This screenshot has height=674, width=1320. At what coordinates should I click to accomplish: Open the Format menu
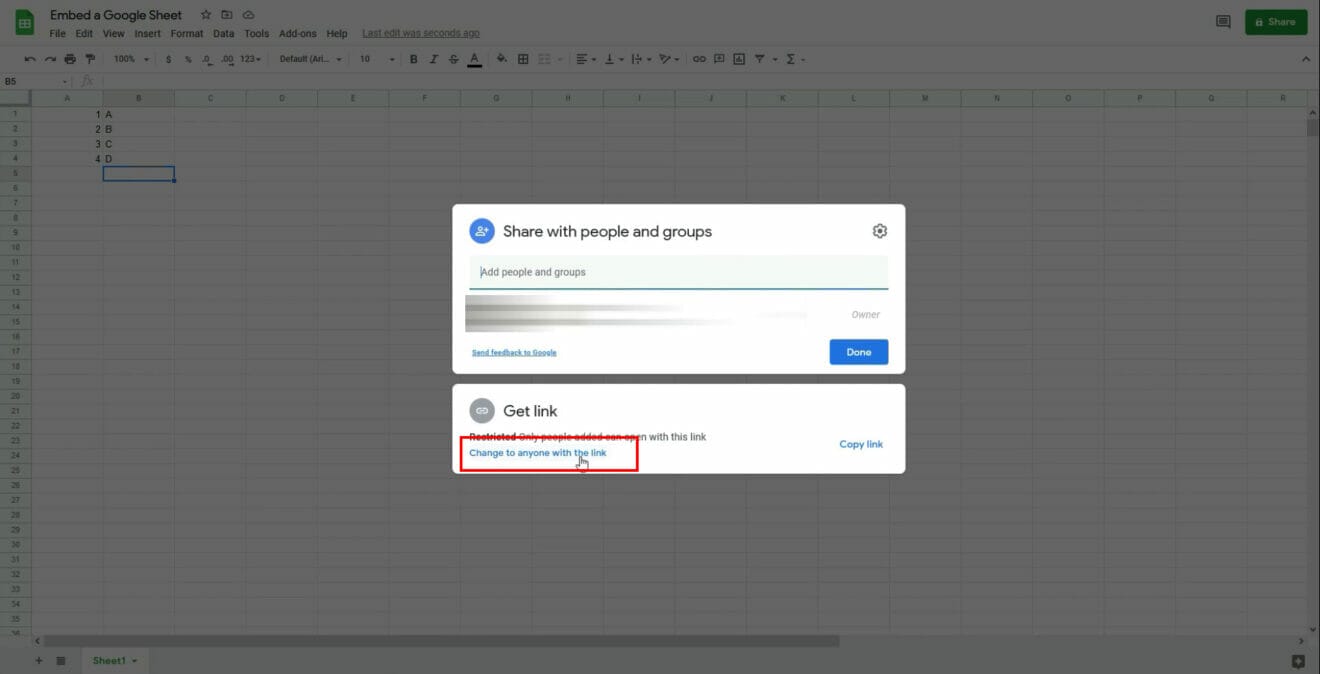[187, 33]
